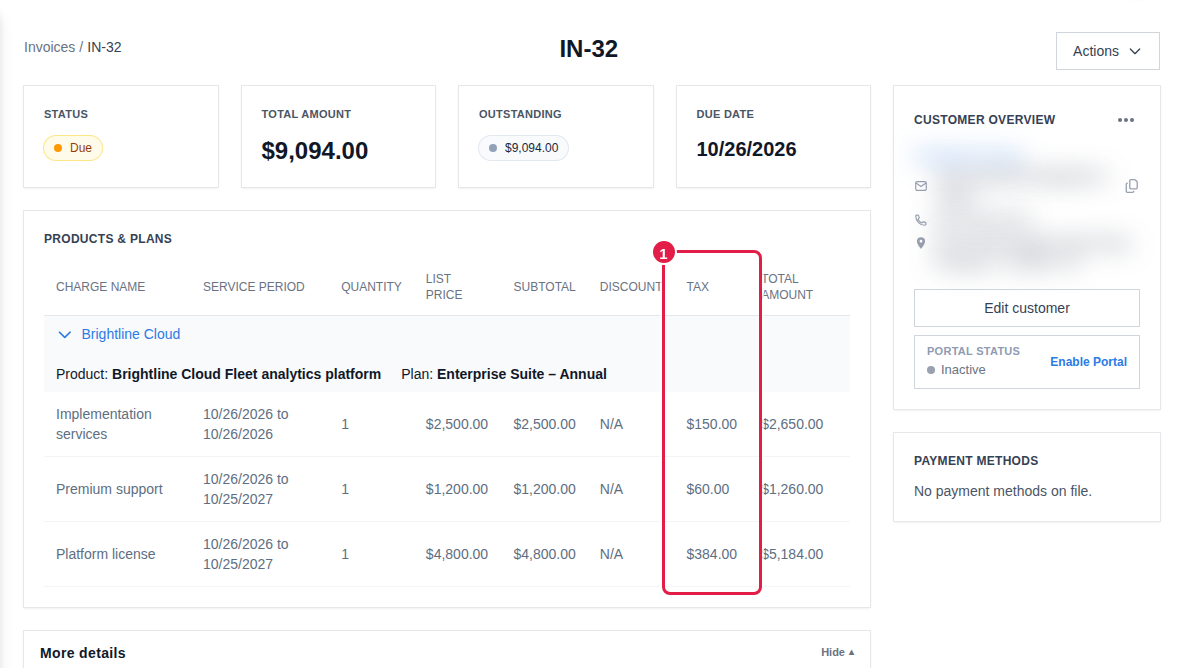The image size is (1184, 668).
Task: Select the Platform license row name
Action: [106, 554]
